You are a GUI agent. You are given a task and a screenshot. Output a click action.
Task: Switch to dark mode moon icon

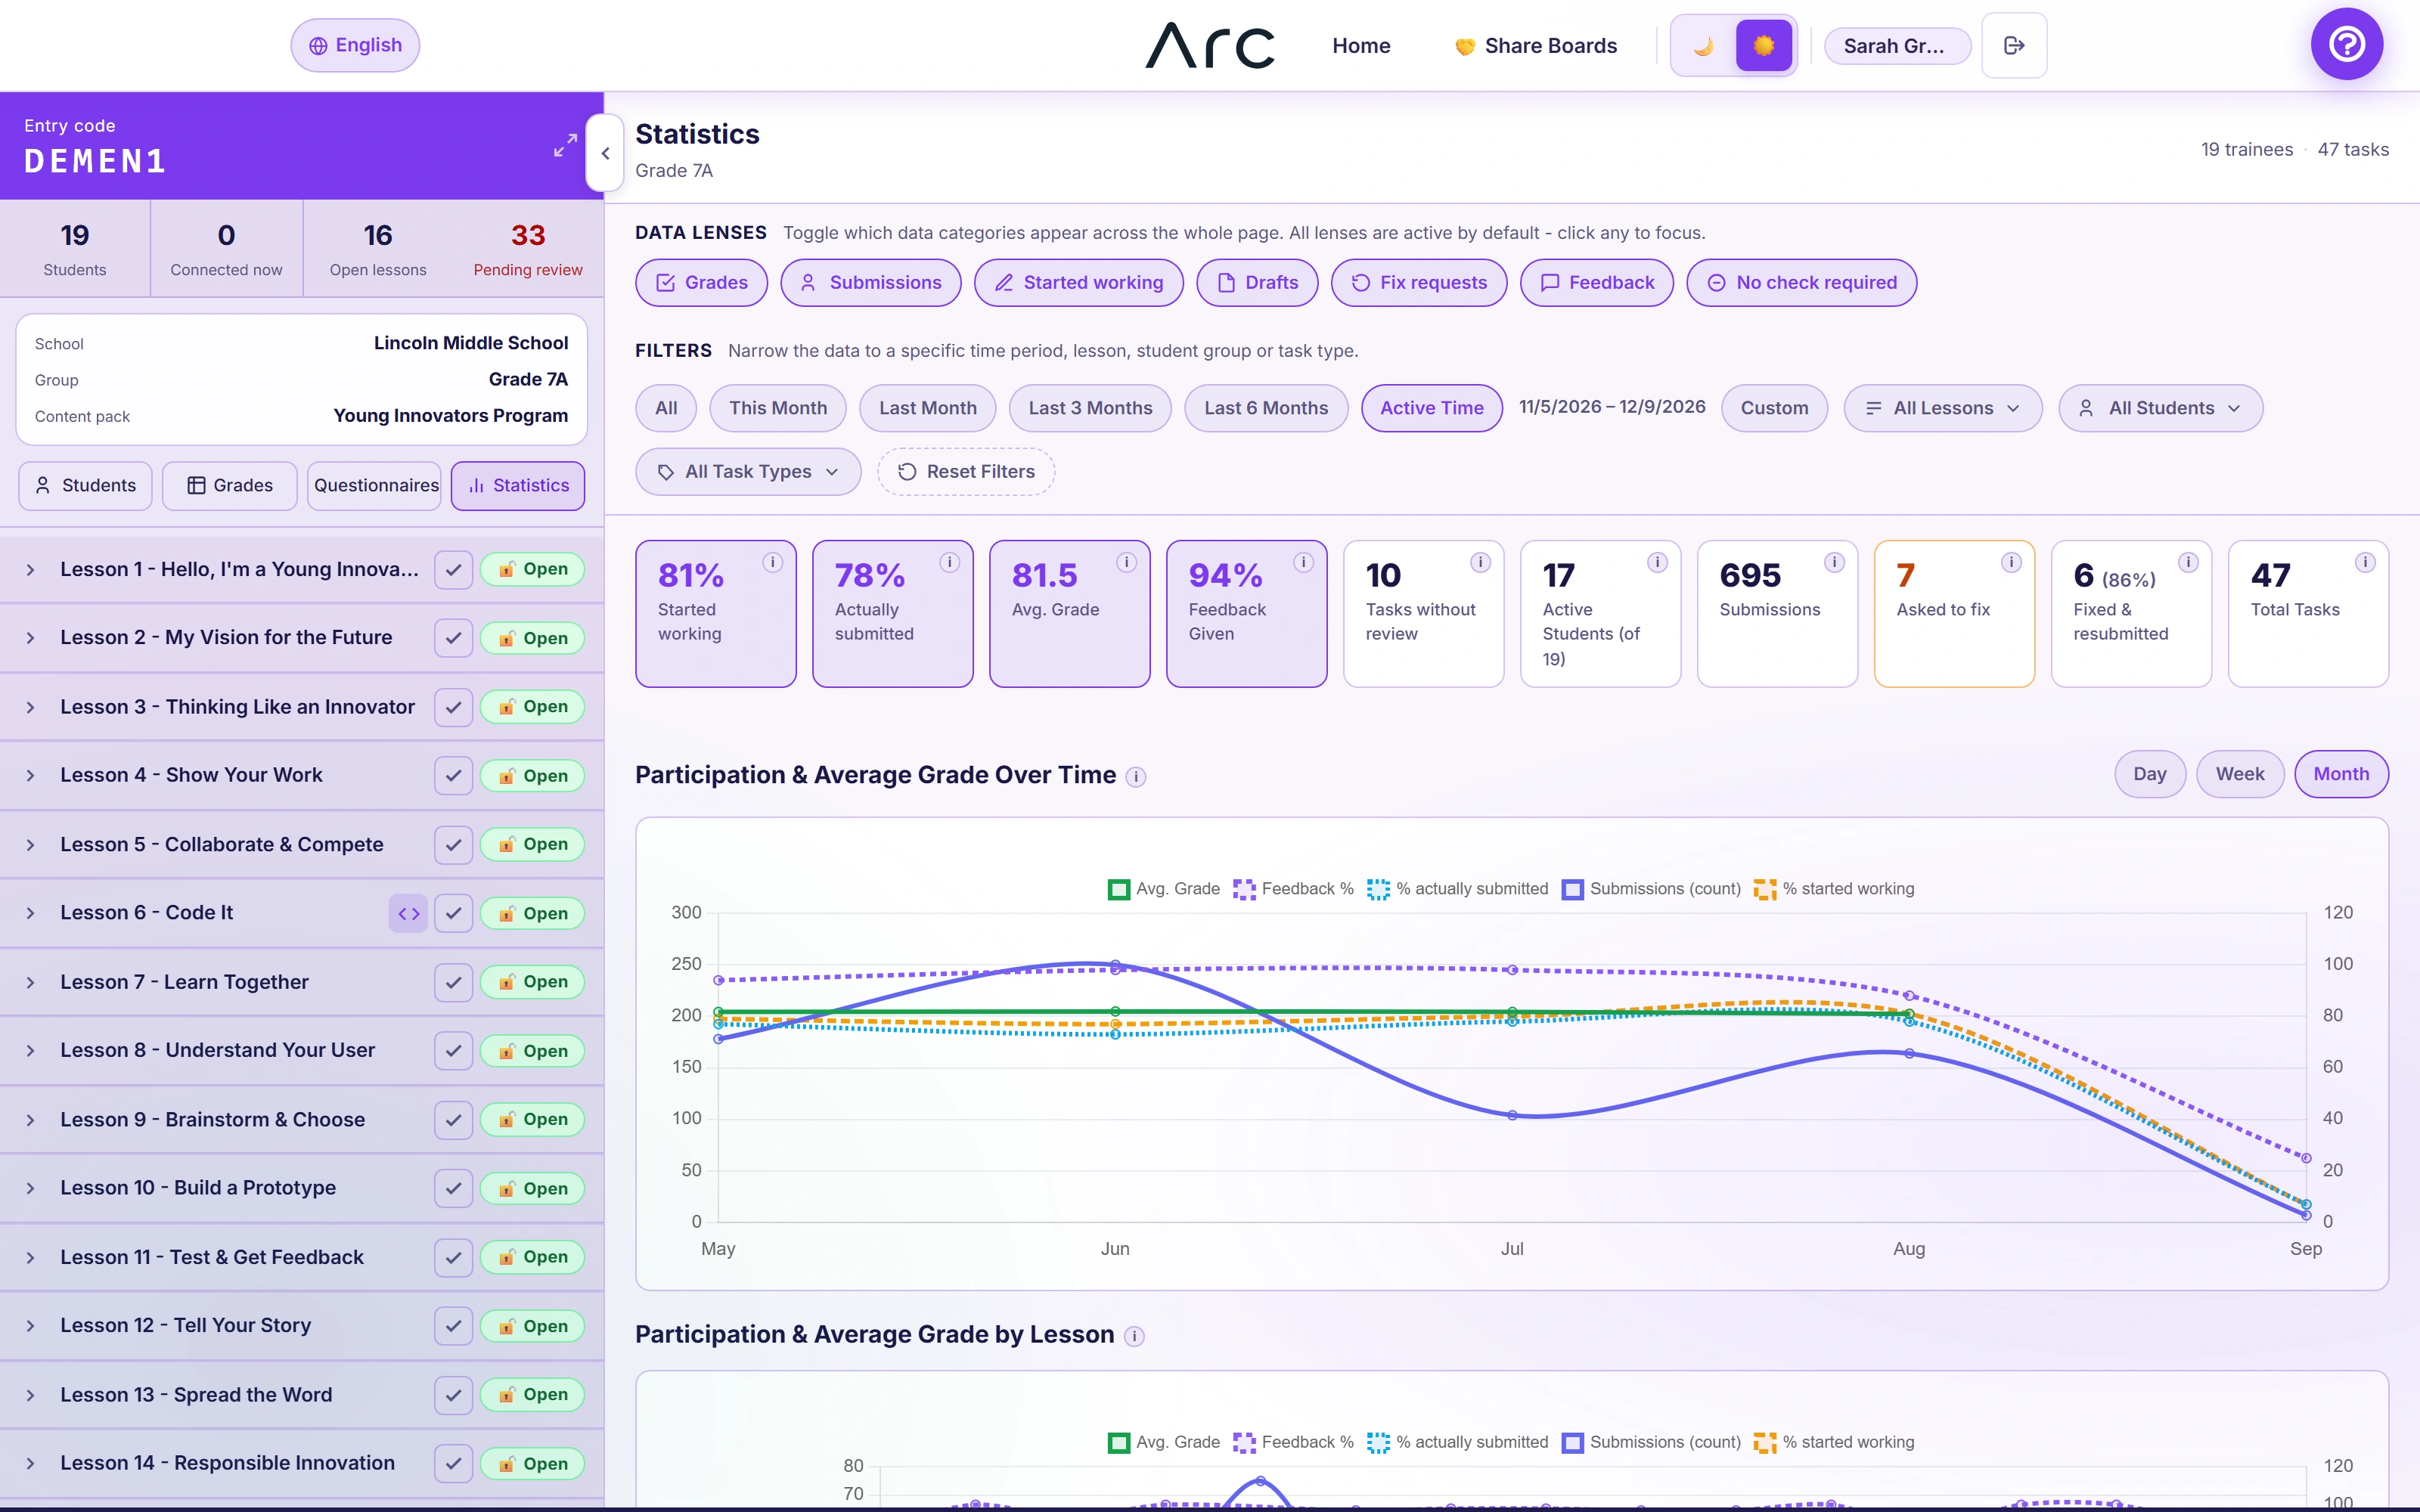[1704, 45]
